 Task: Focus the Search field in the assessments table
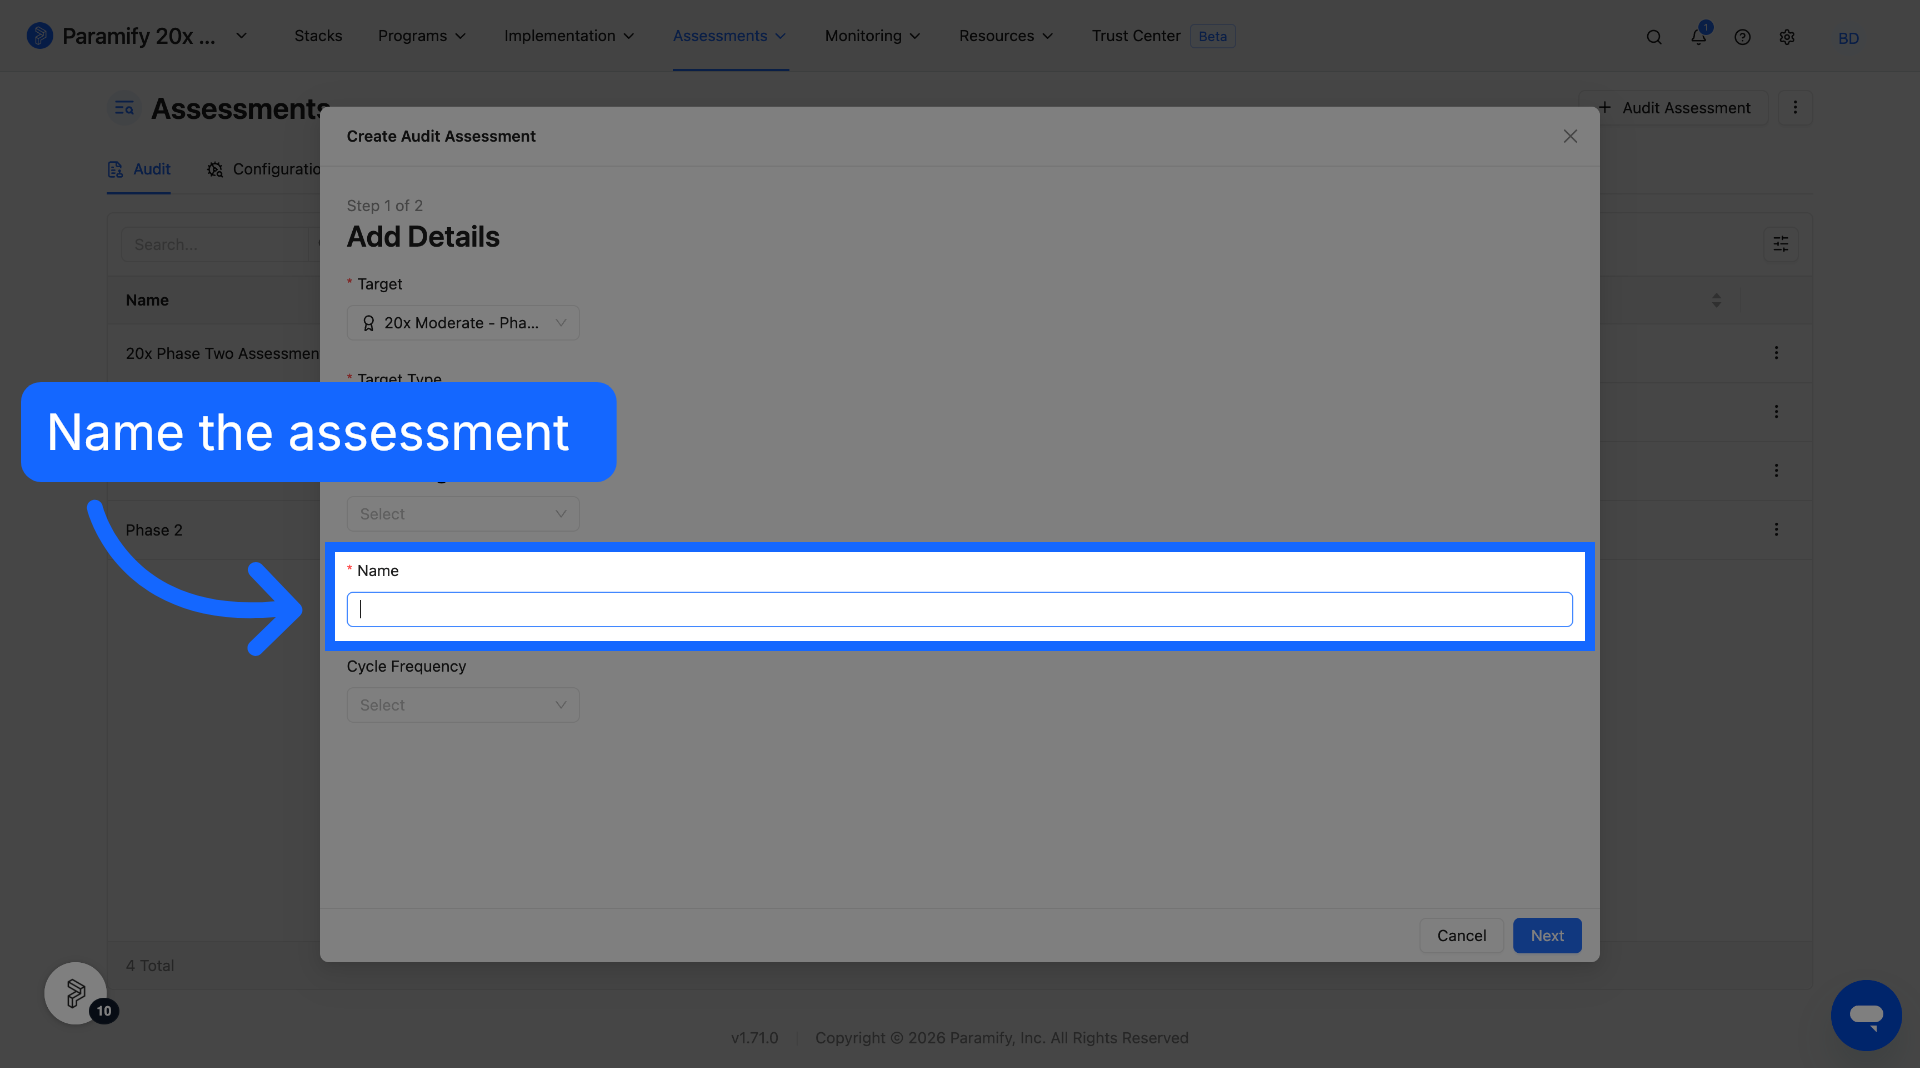click(x=215, y=245)
